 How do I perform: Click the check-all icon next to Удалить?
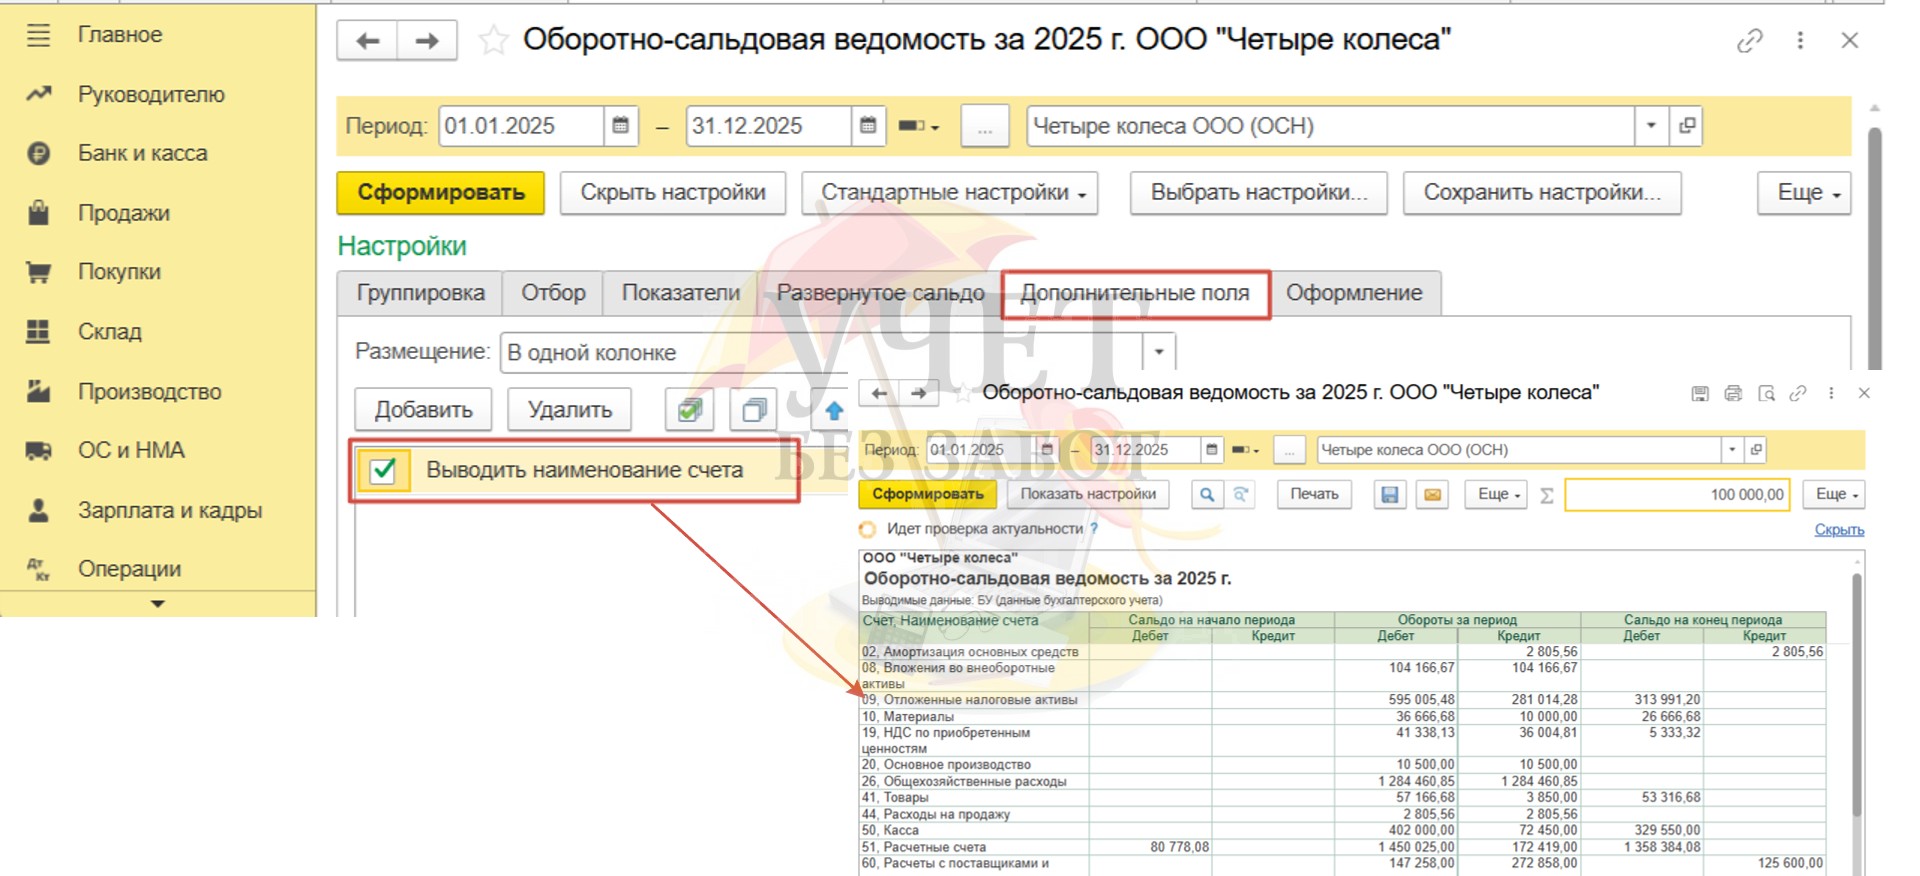pyautogui.click(x=690, y=410)
